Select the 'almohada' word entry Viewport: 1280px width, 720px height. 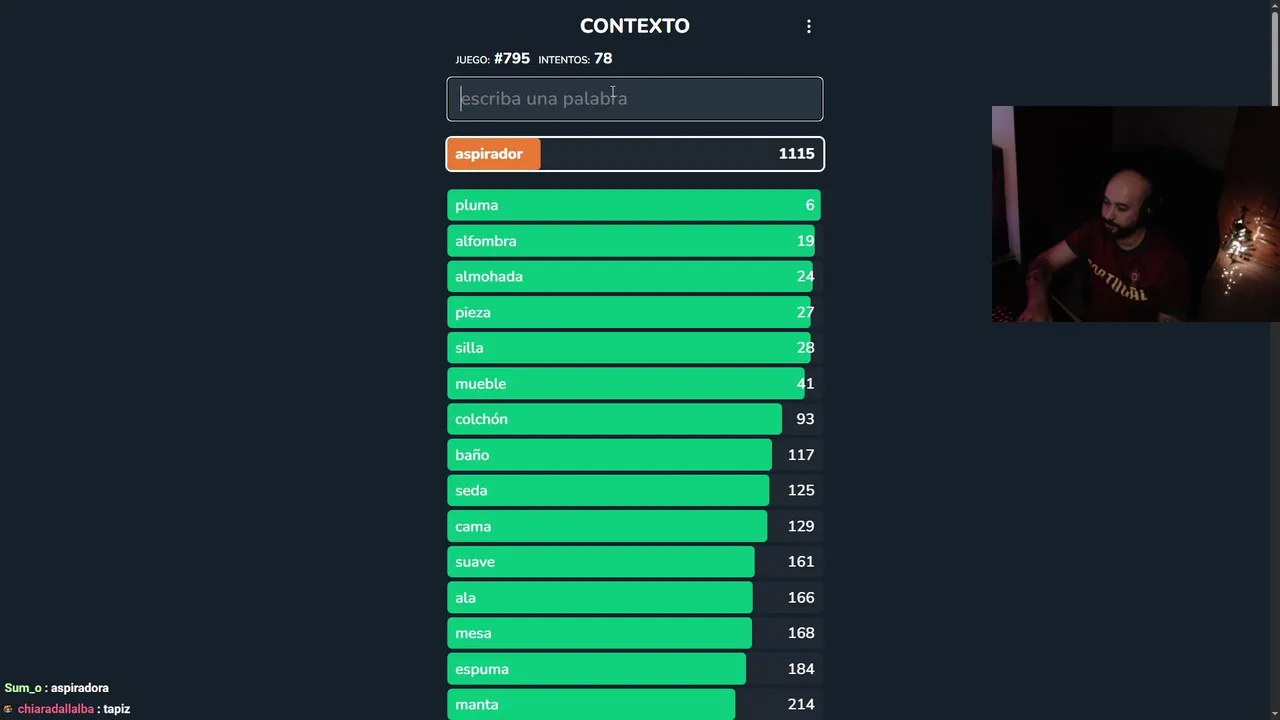pos(634,277)
